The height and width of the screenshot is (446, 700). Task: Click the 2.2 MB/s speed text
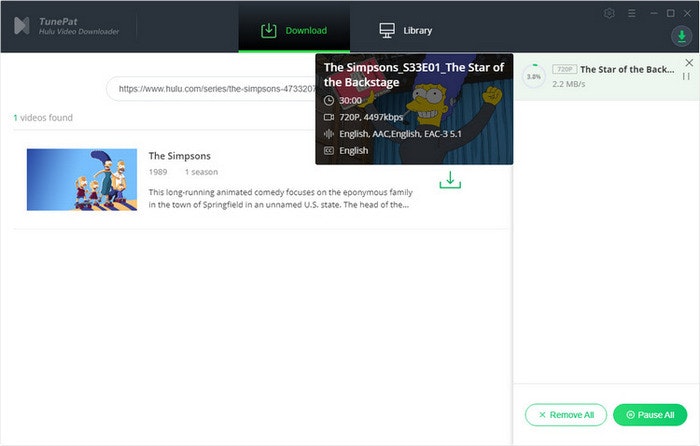tap(568, 84)
